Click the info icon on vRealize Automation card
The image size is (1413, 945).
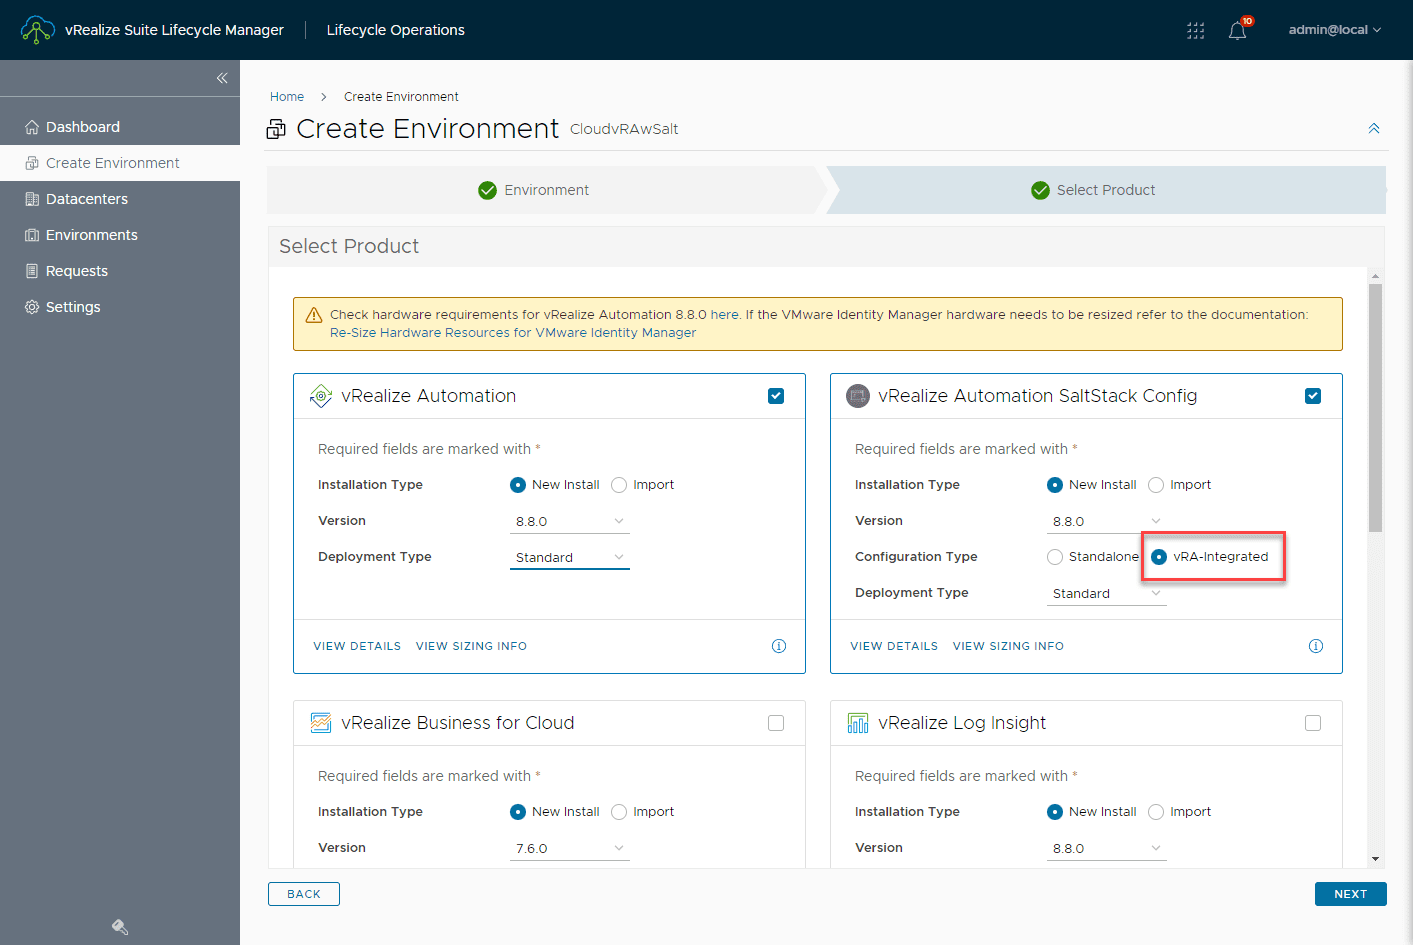[x=779, y=646]
